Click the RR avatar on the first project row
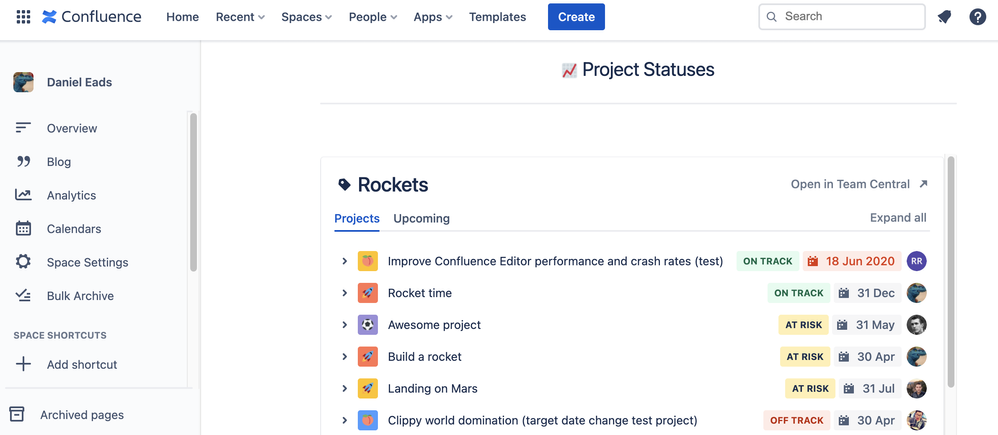The height and width of the screenshot is (435, 998). coord(917,261)
